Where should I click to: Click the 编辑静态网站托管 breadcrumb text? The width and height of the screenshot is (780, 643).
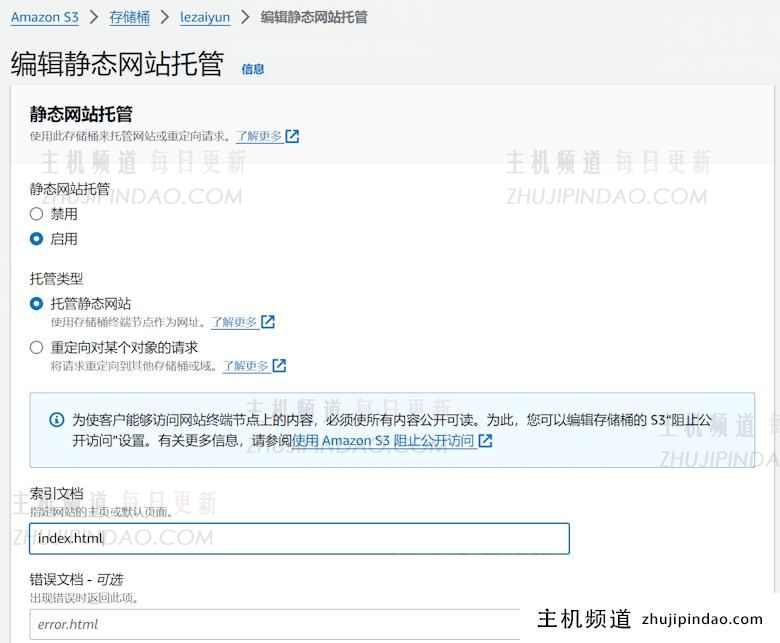pos(314,17)
